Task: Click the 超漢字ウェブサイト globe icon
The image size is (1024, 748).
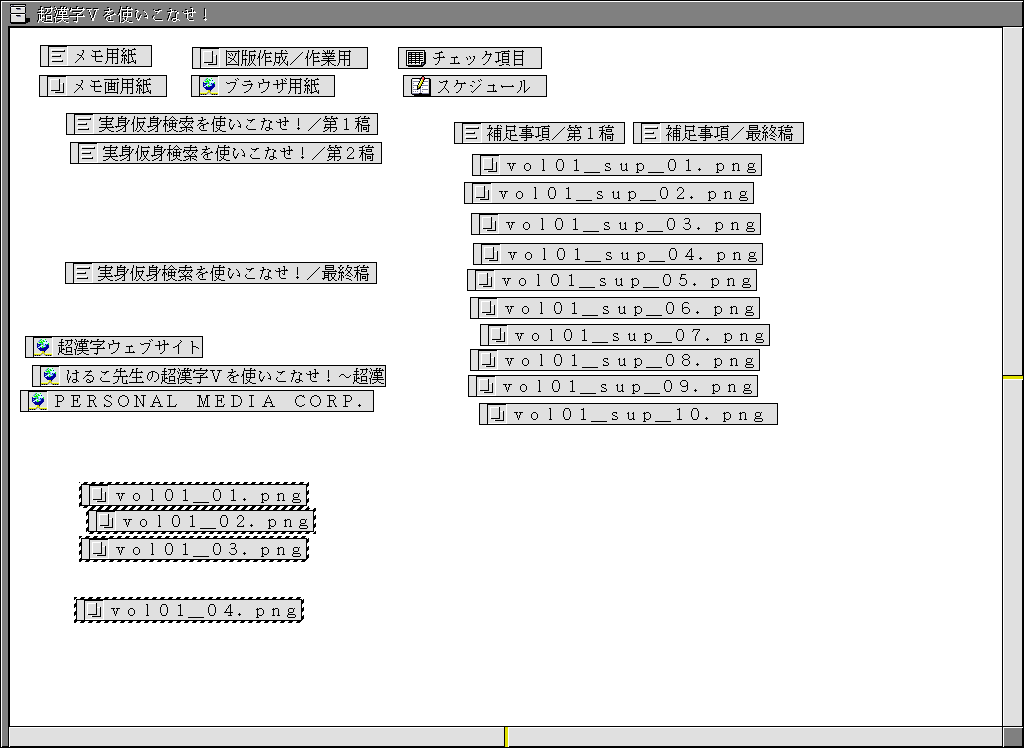Action: click(x=43, y=347)
